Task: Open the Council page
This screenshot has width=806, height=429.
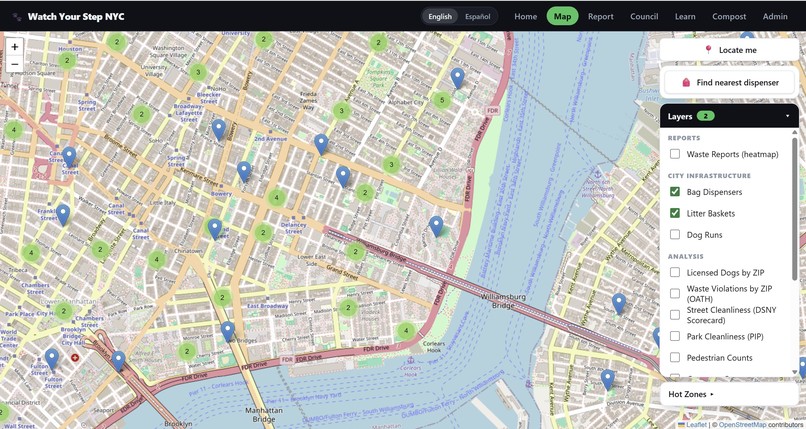Action: point(644,16)
